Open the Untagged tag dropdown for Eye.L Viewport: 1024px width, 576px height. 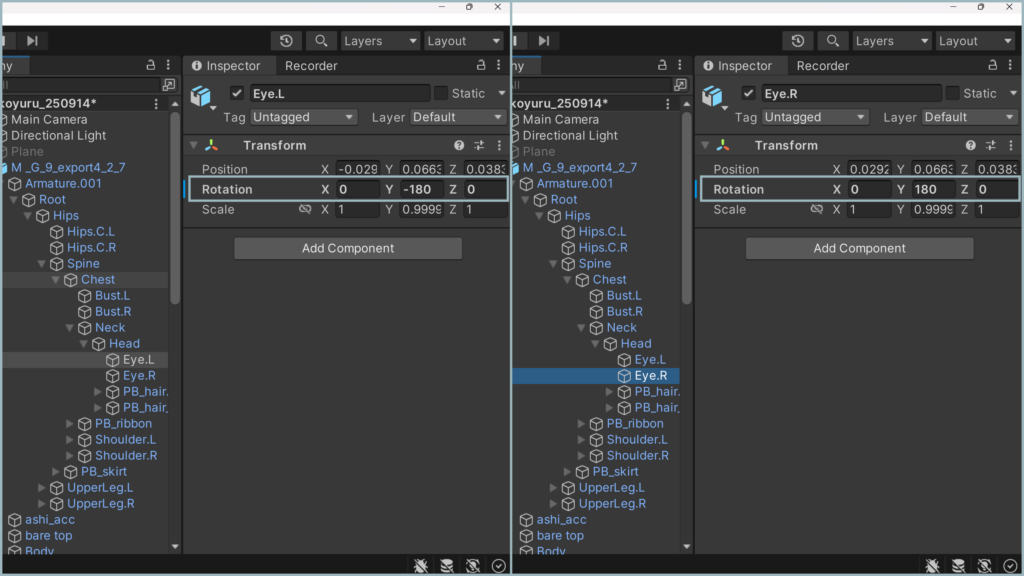coord(303,117)
